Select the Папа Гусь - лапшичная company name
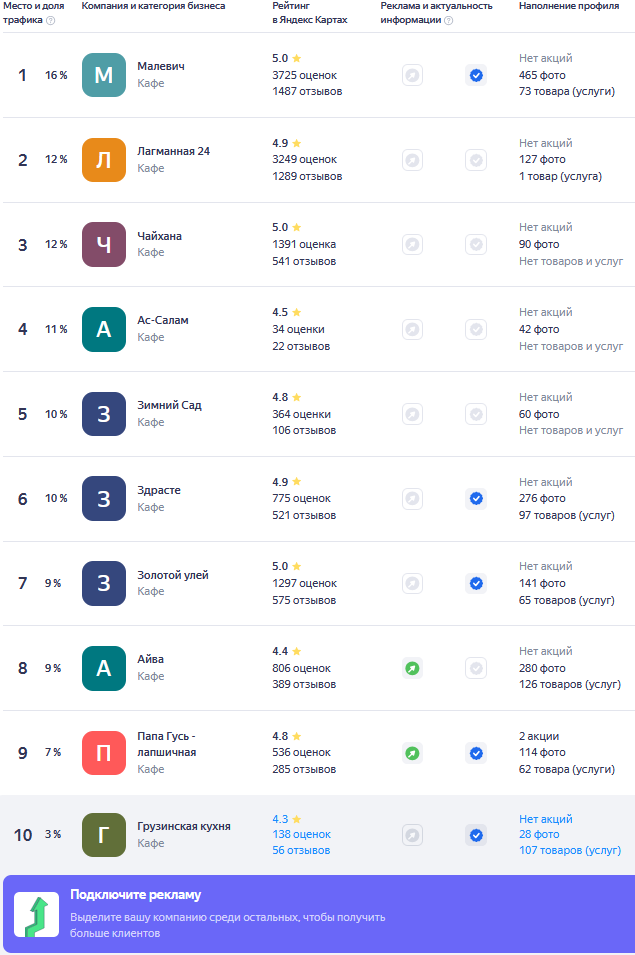635x955 pixels. (x=167, y=744)
